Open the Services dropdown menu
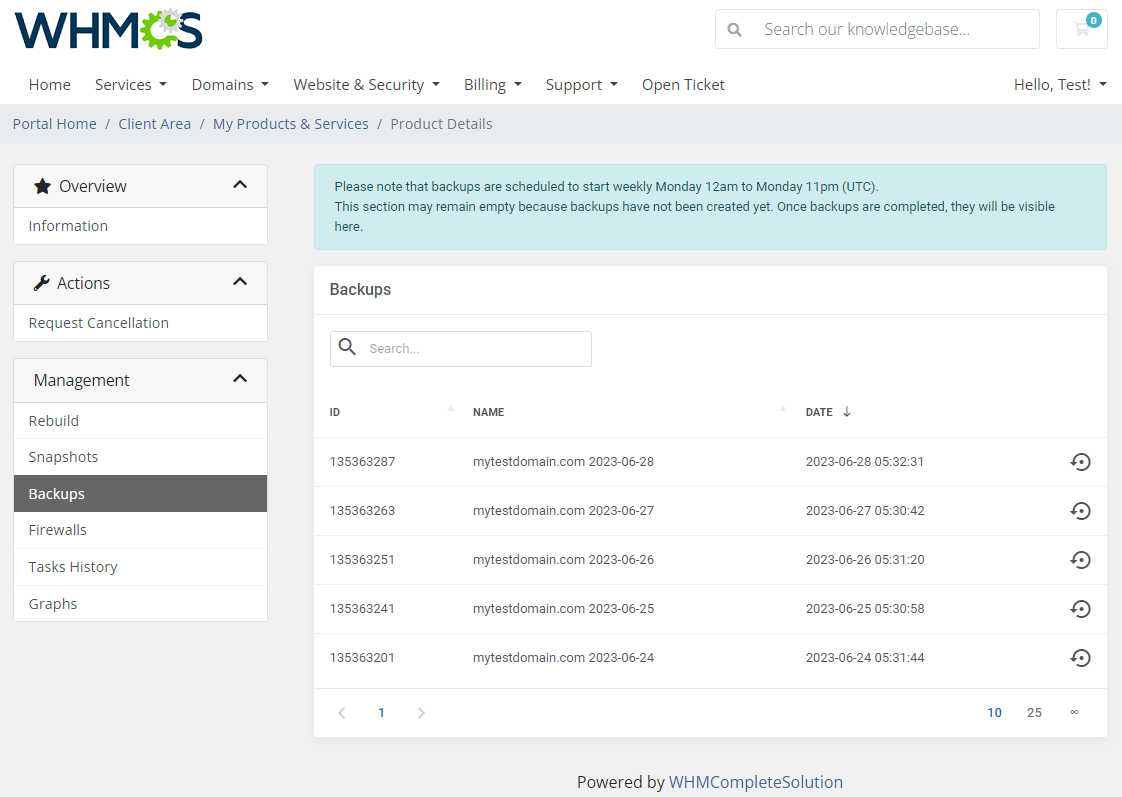This screenshot has width=1122, height=797. coord(131,85)
